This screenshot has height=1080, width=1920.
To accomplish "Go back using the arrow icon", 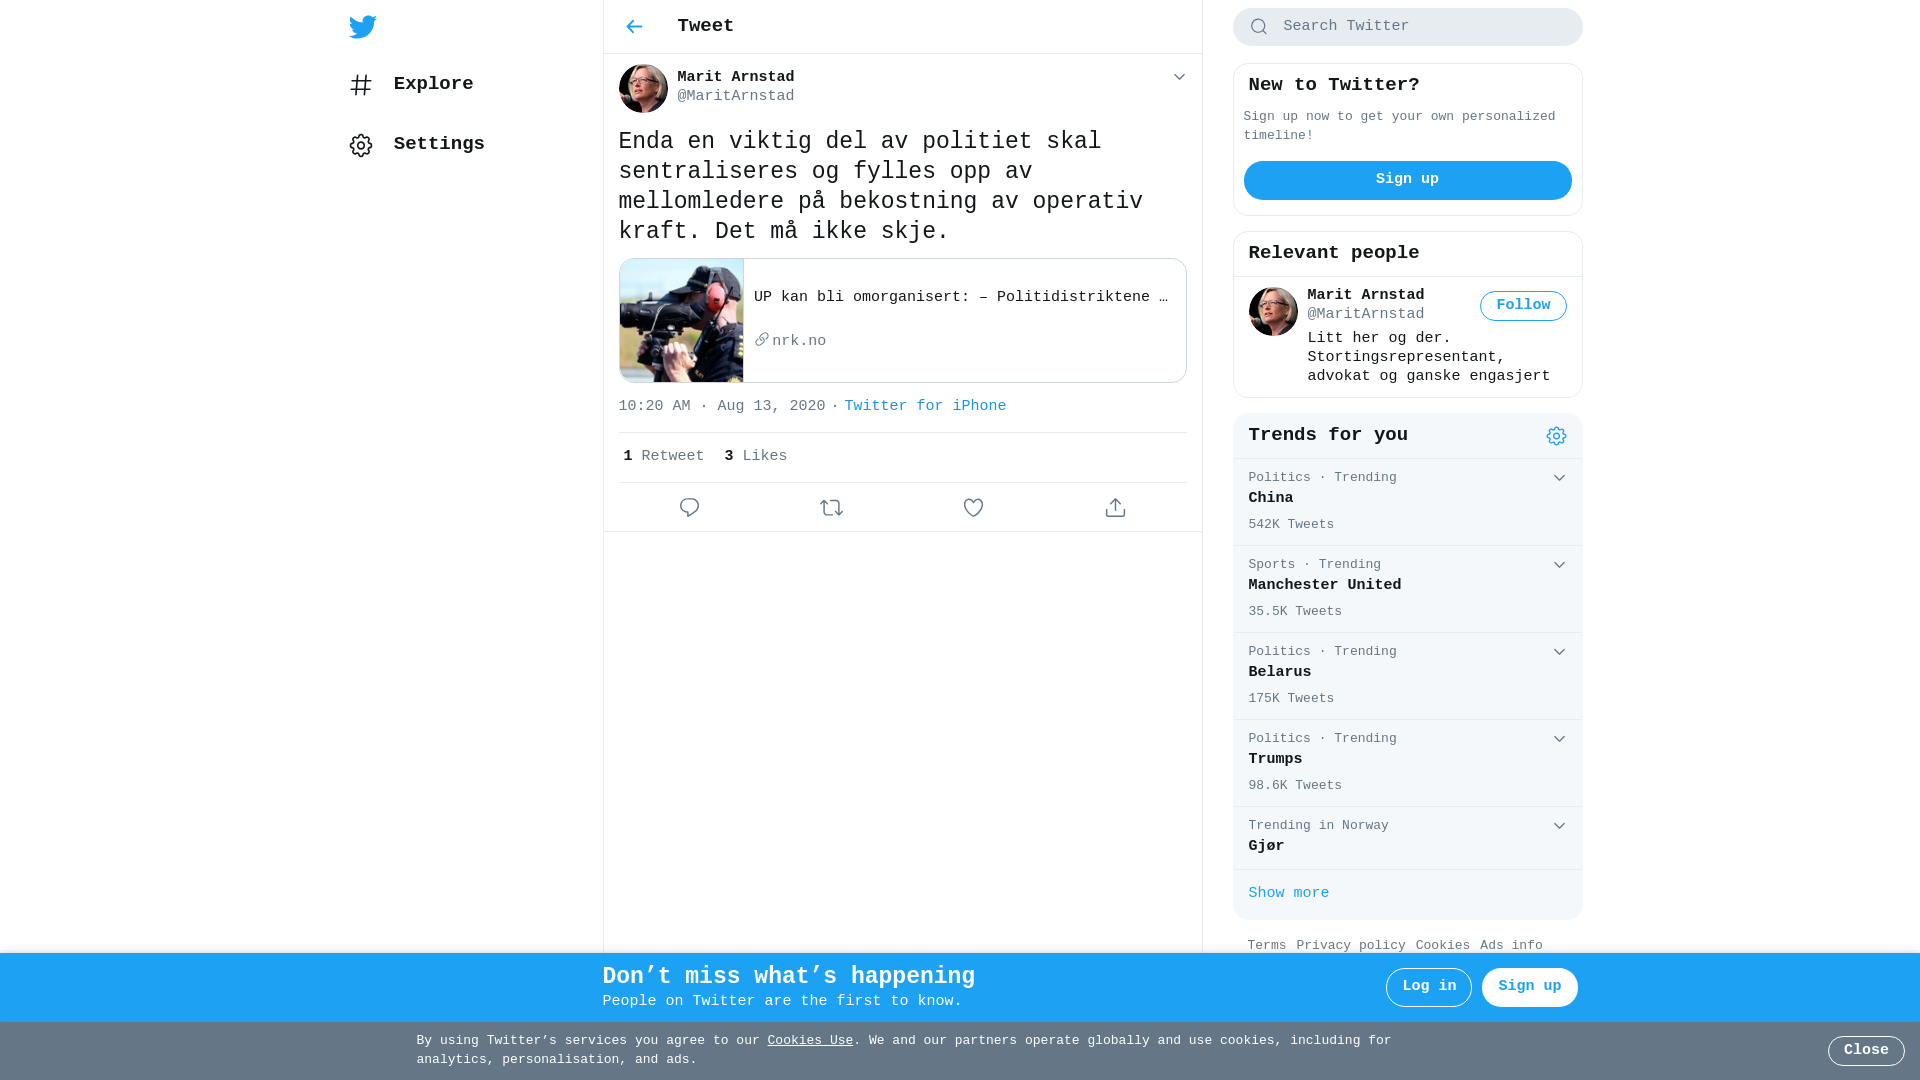I will [634, 27].
